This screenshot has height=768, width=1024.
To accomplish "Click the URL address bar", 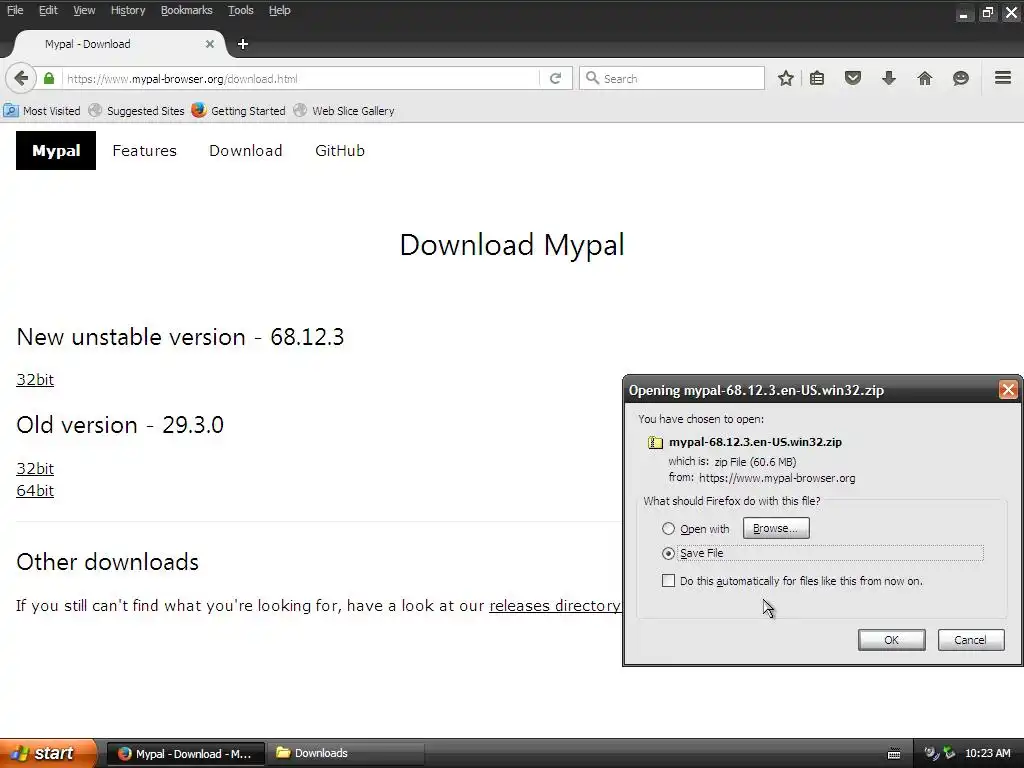I will (300, 78).
